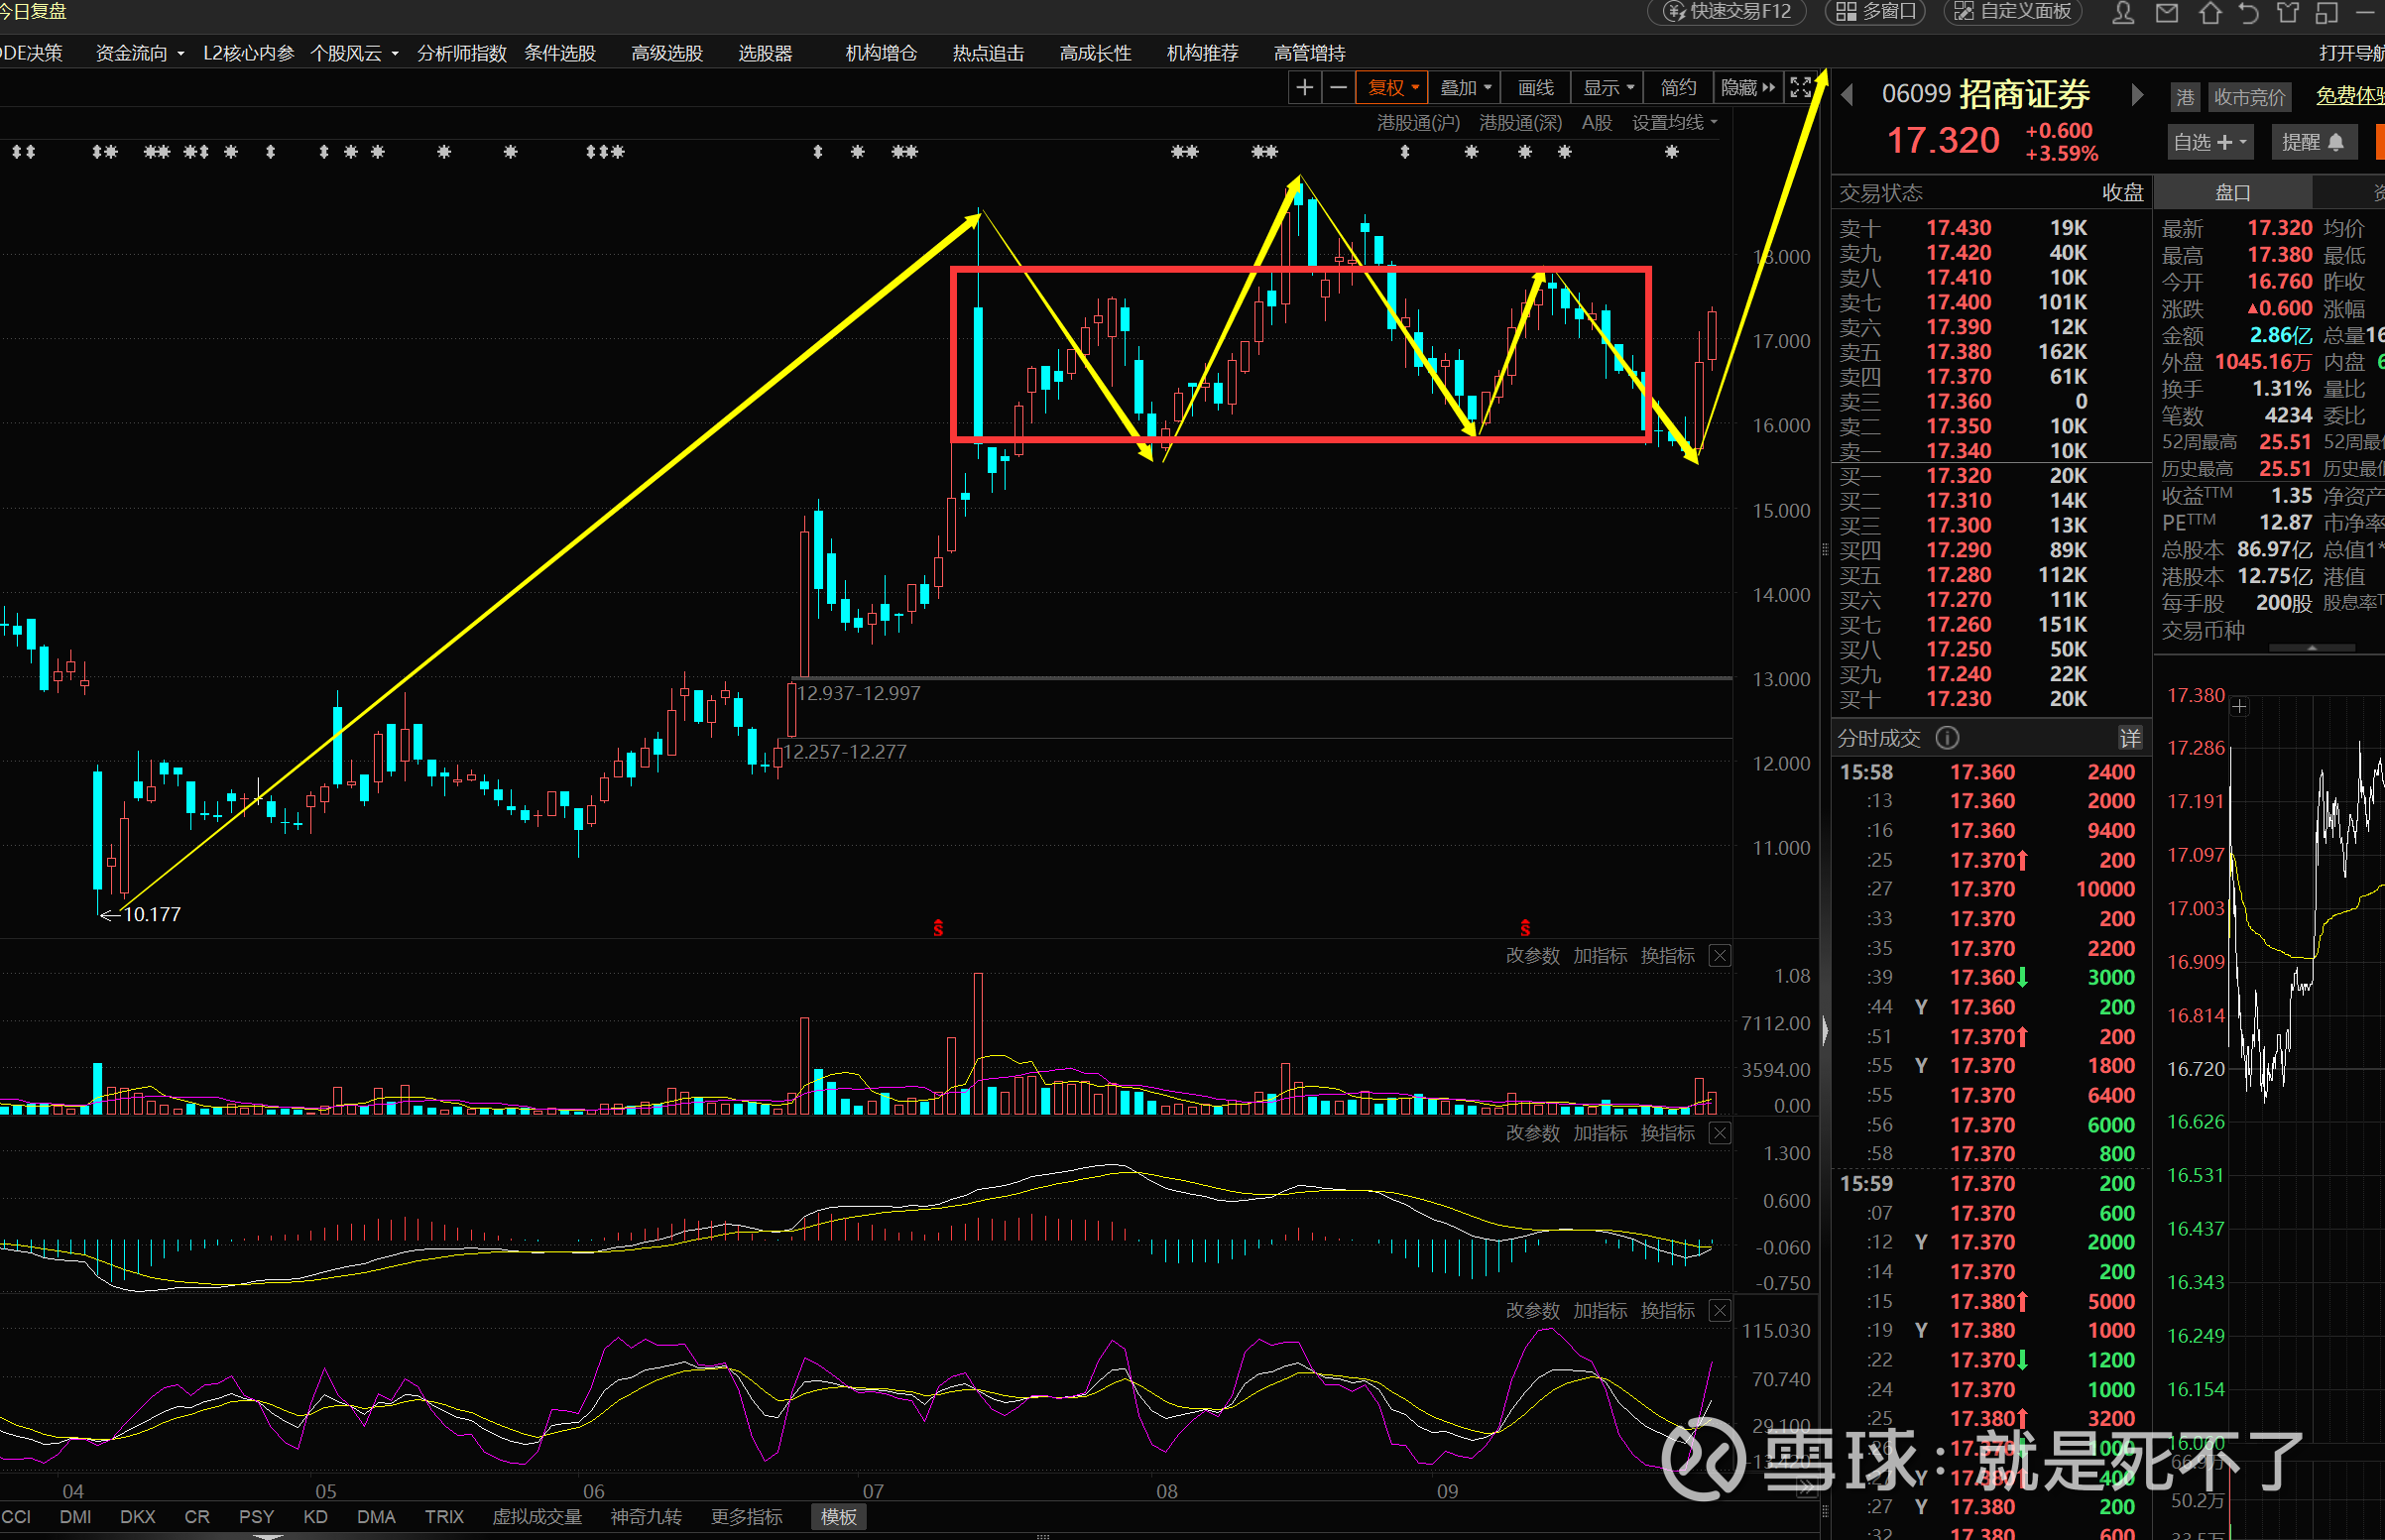Select the KD indicator tab

315,1516
